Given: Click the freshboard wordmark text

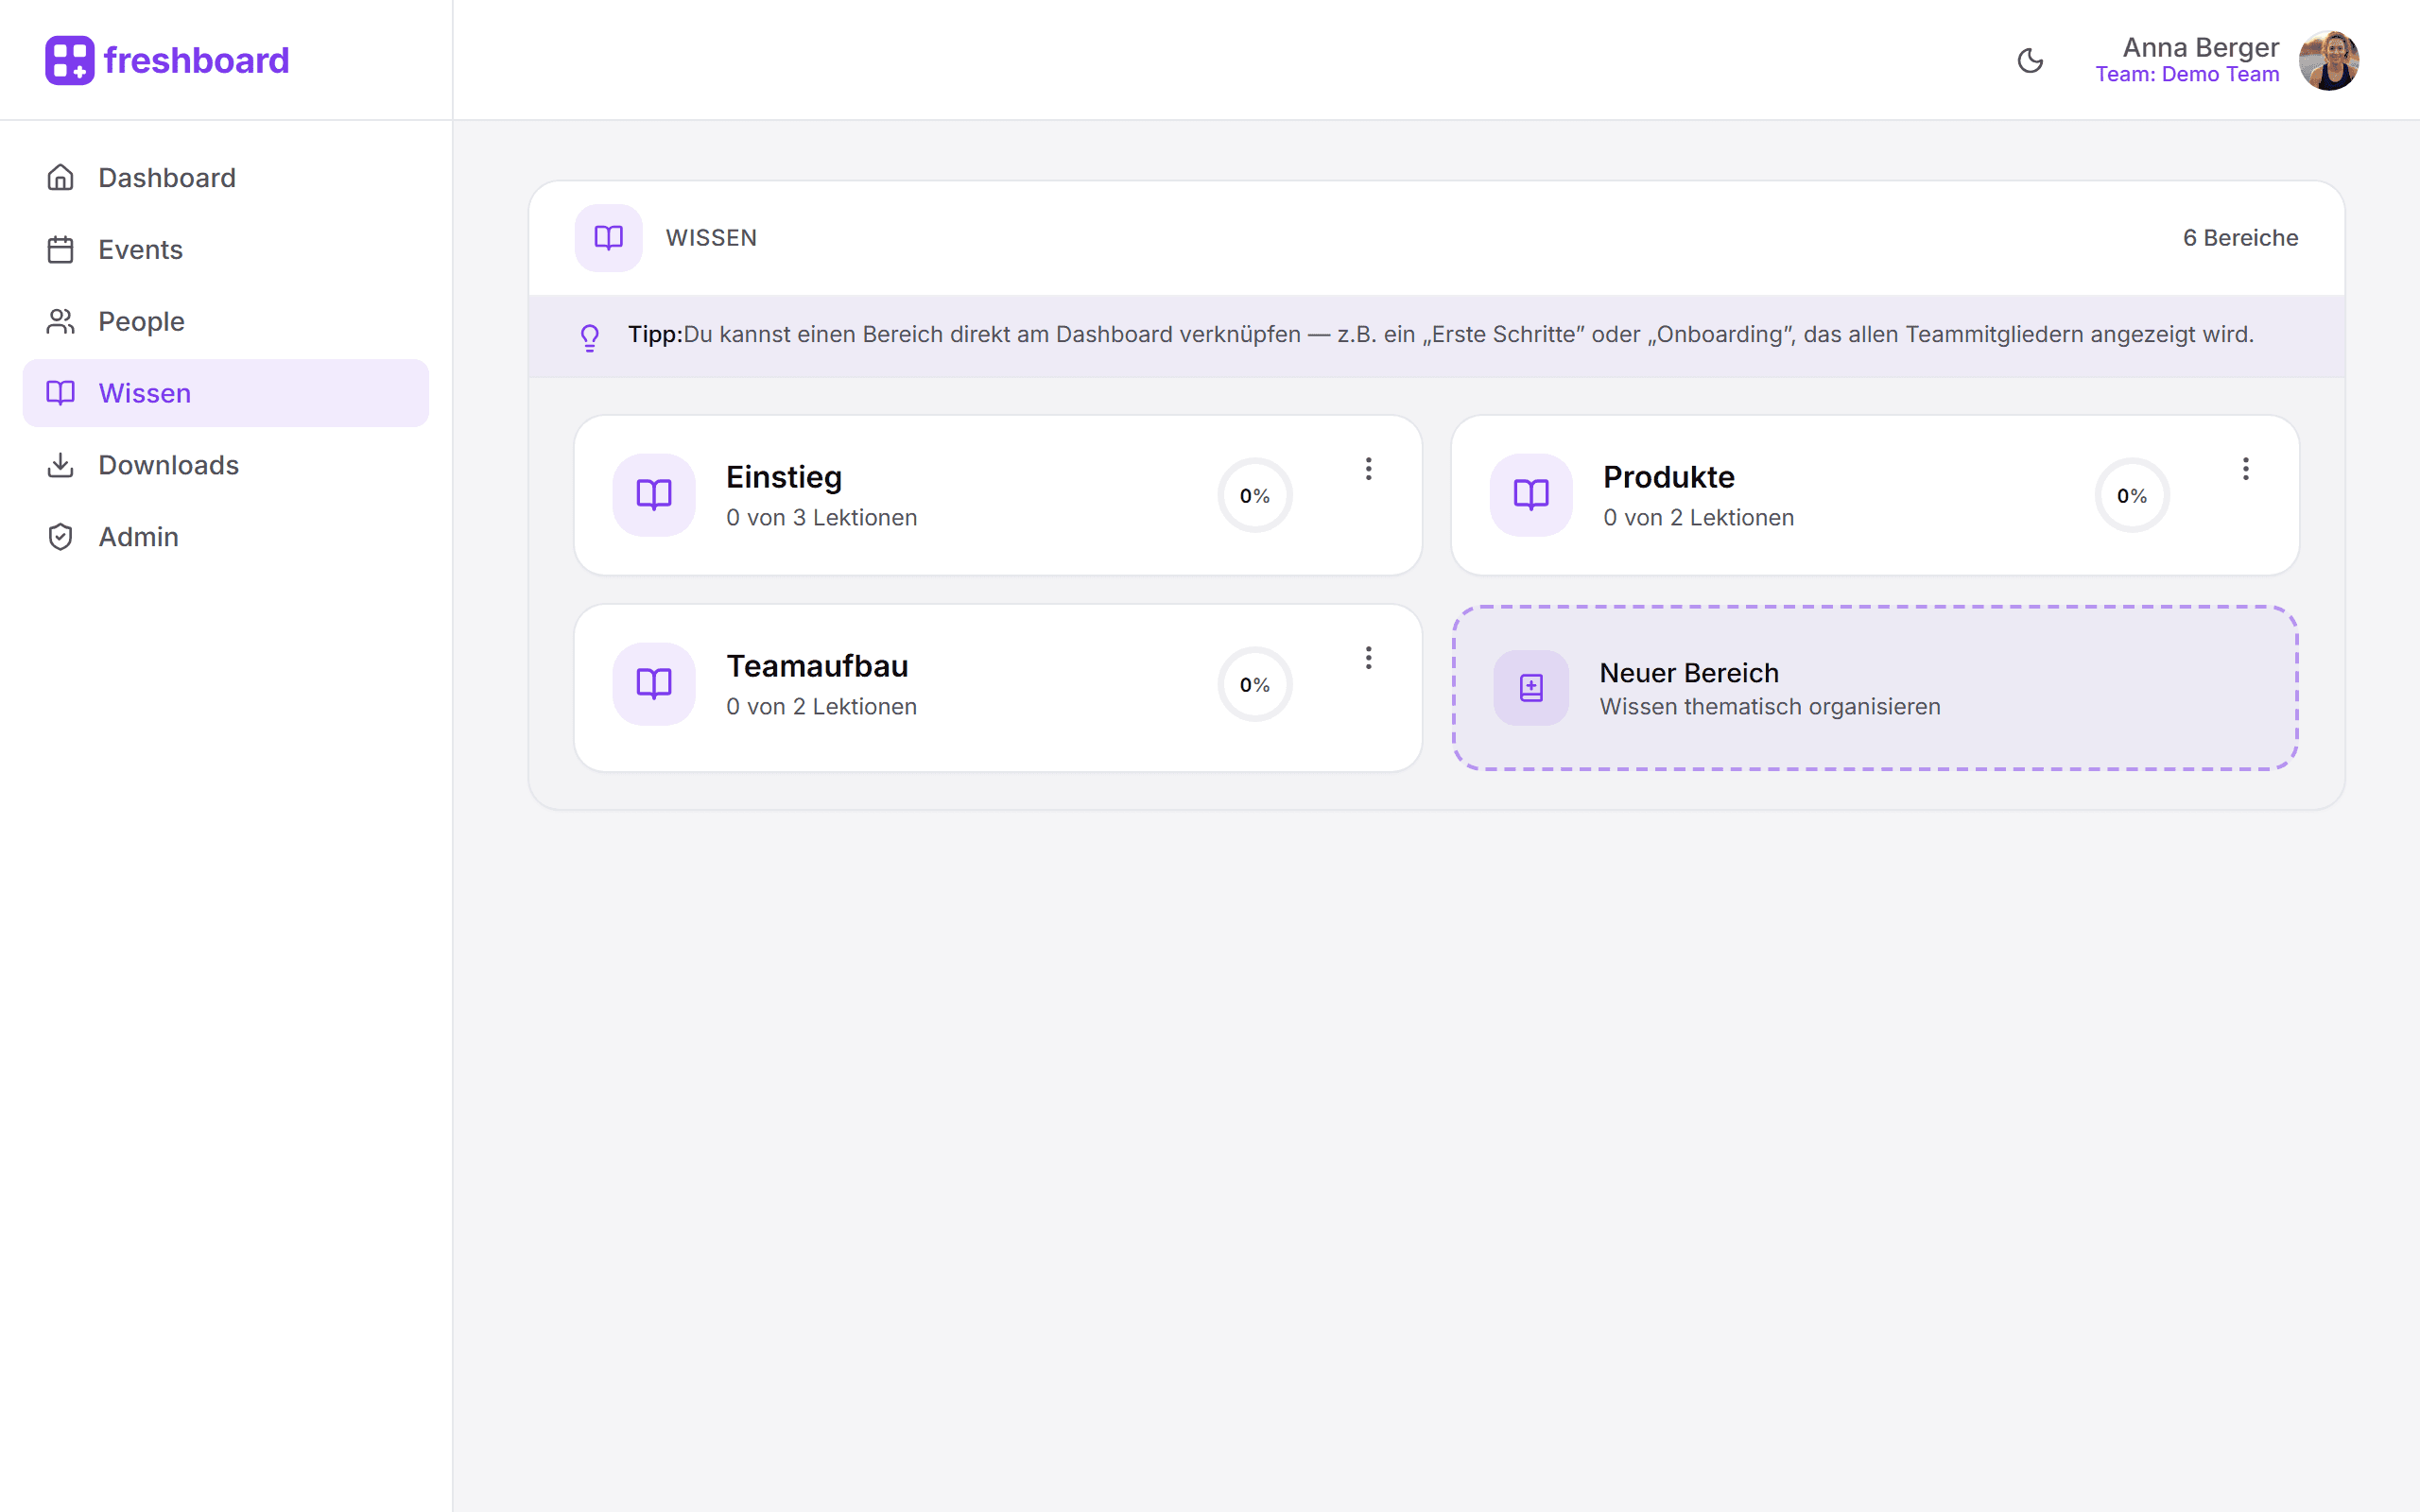Looking at the screenshot, I should [x=196, y=60].
